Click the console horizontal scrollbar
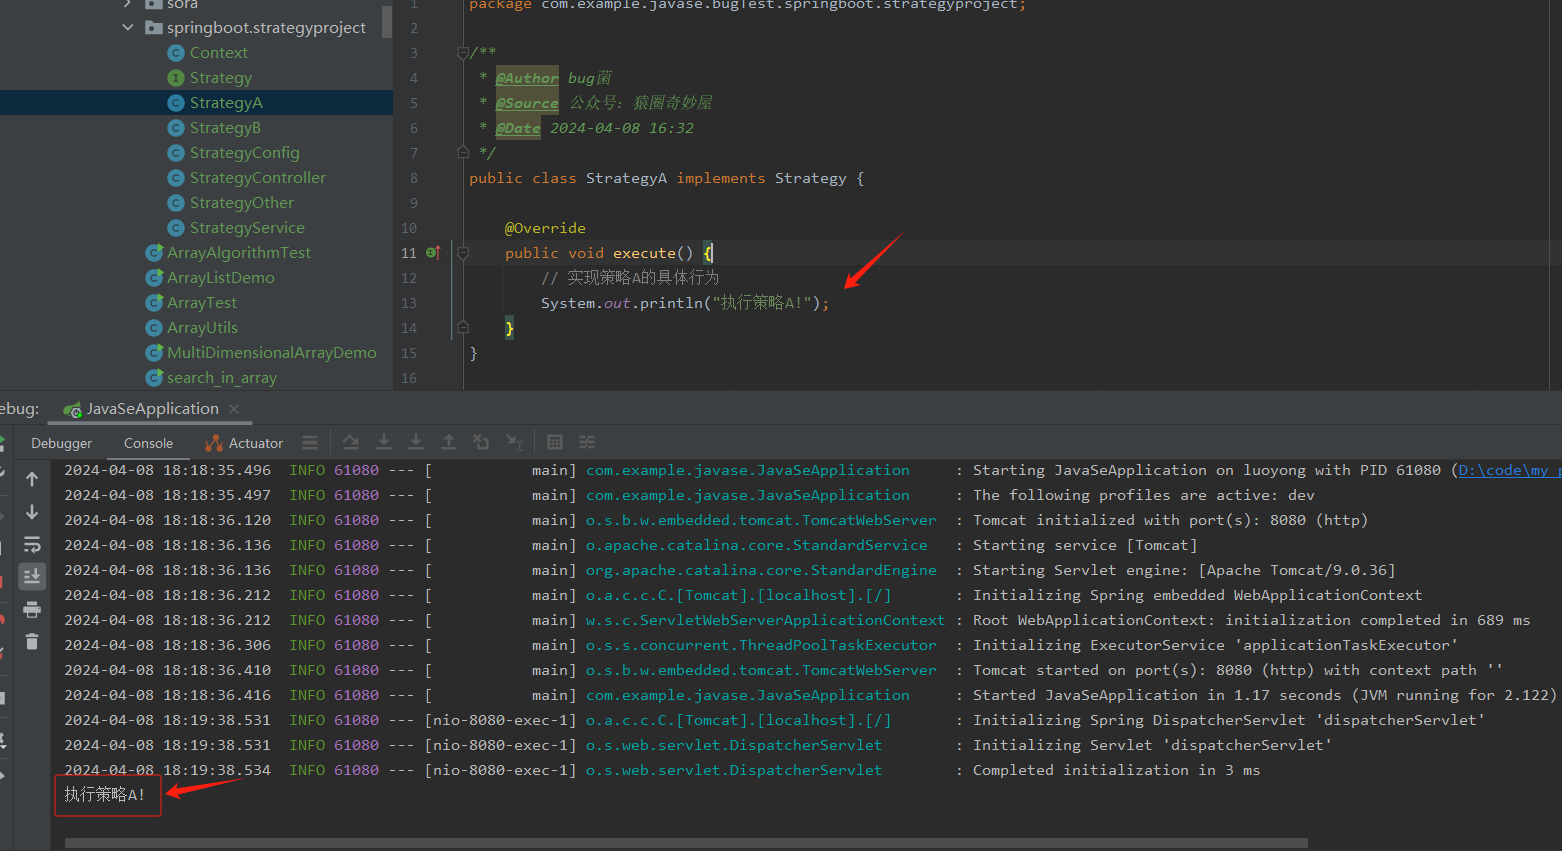1562x851 pixels. [x=686, y=843]
